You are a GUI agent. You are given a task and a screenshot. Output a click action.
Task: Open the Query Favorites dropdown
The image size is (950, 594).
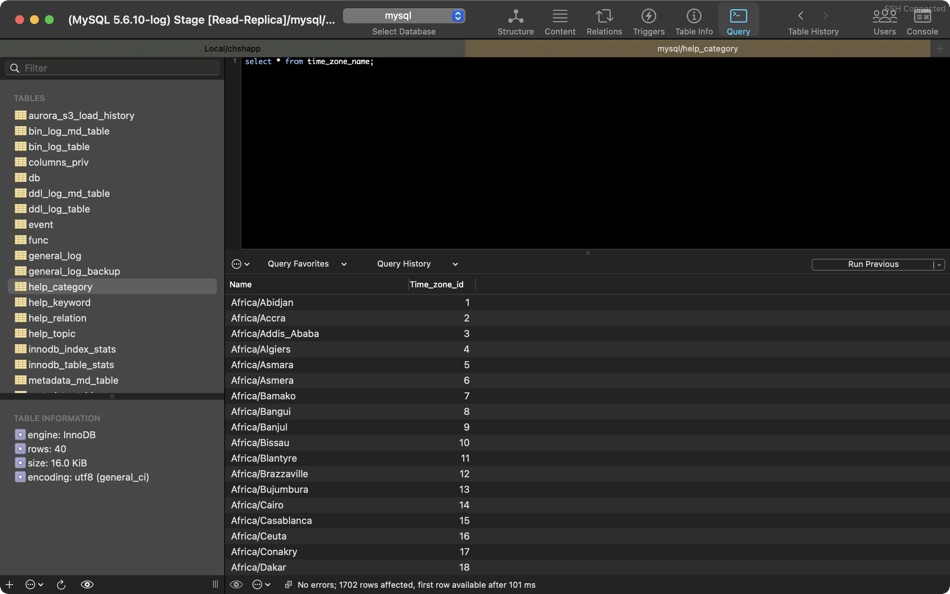[307, 264]
